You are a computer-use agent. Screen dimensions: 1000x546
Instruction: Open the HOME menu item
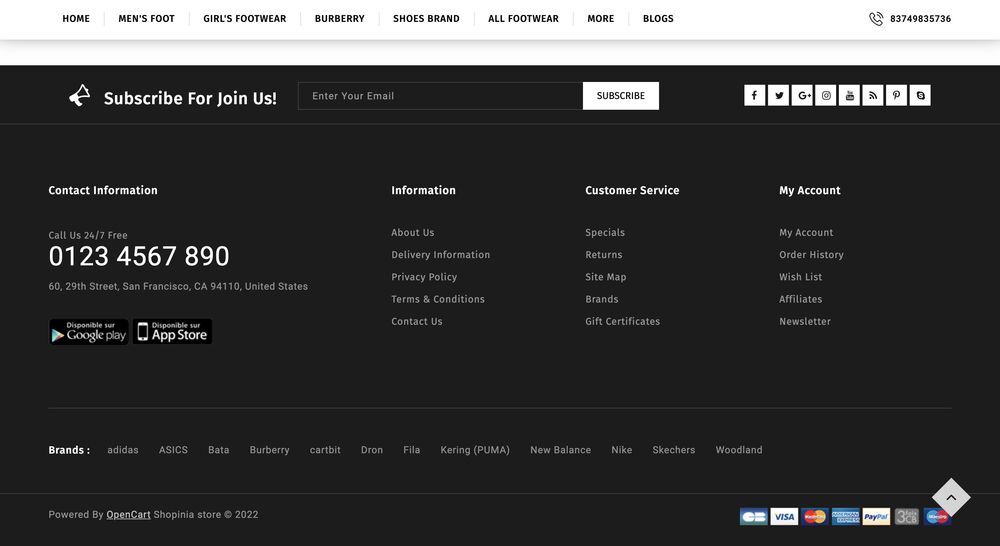tap(76, 18)
